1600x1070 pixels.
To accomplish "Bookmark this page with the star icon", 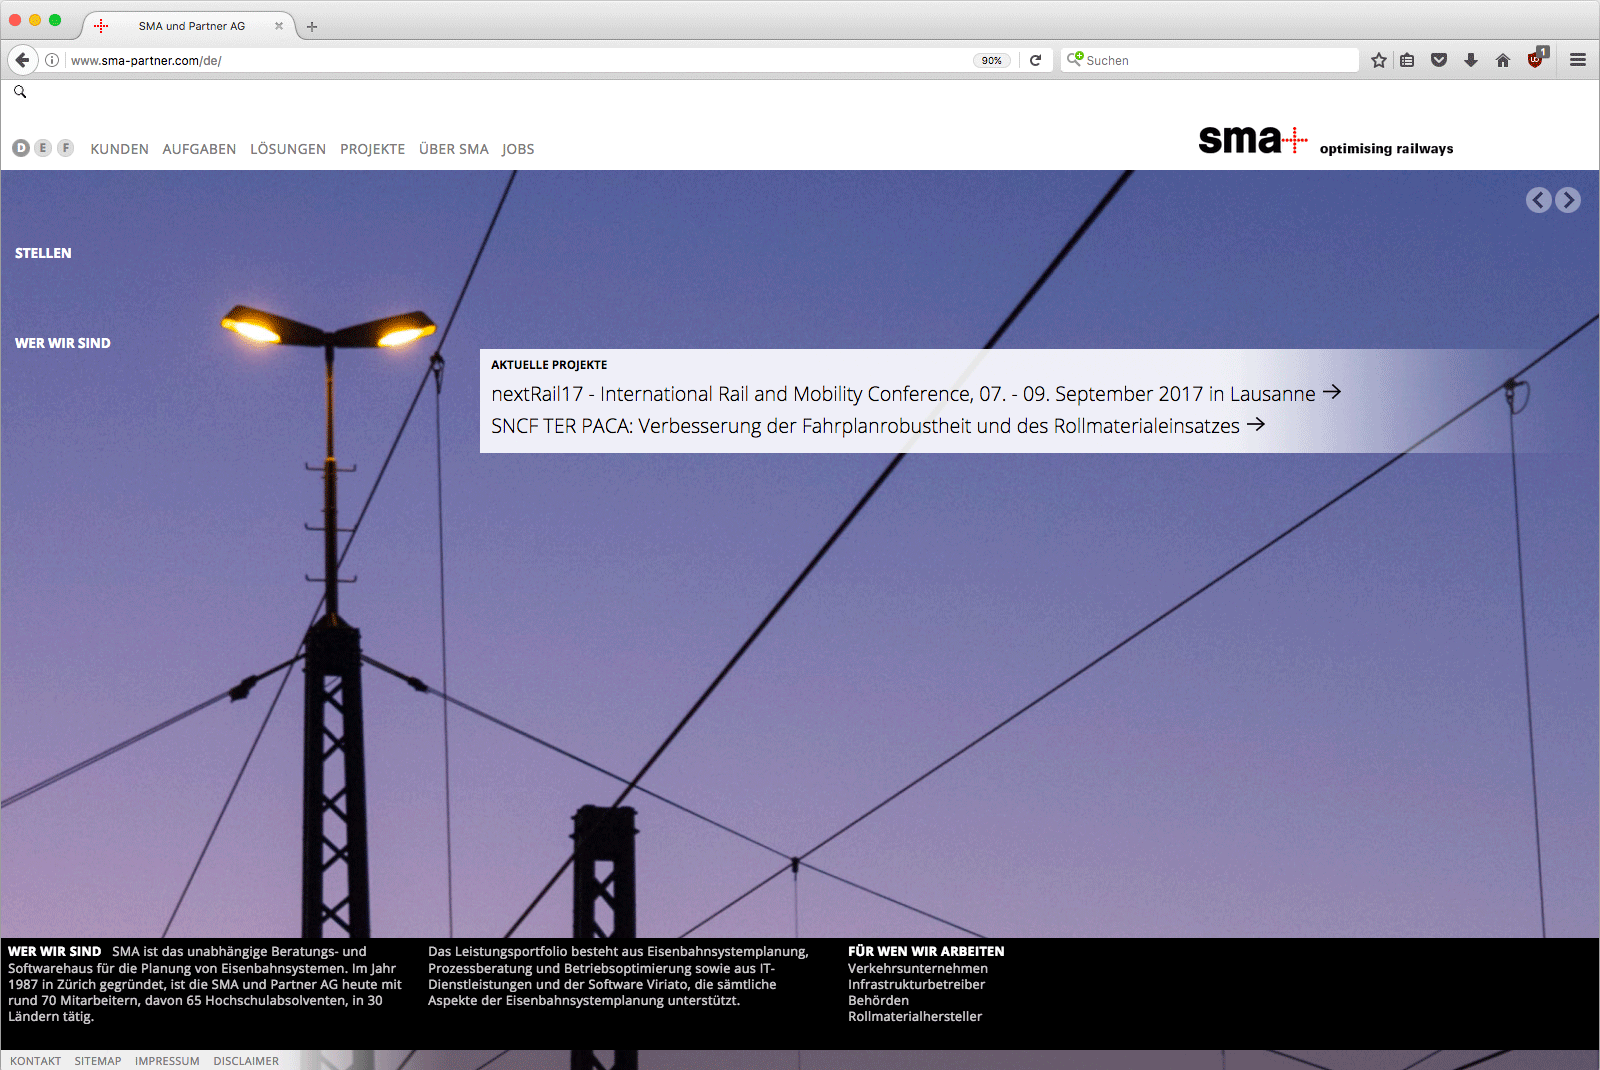I will tap(1379, 60).
